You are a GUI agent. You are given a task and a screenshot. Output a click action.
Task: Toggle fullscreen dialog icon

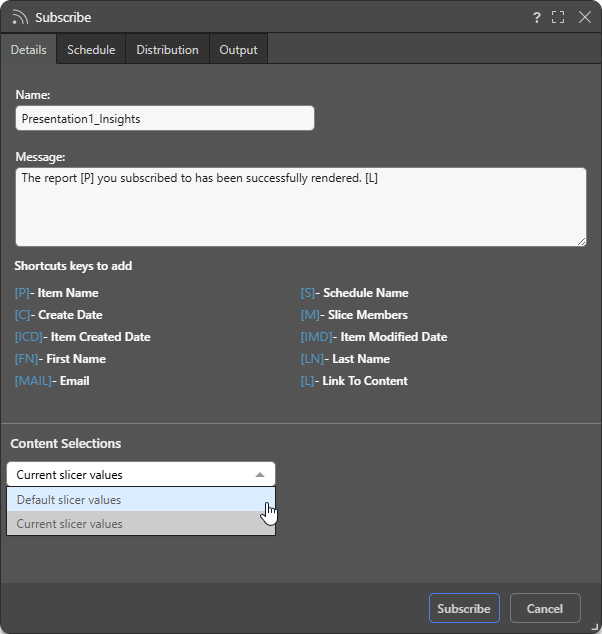[x=558, y=17]
